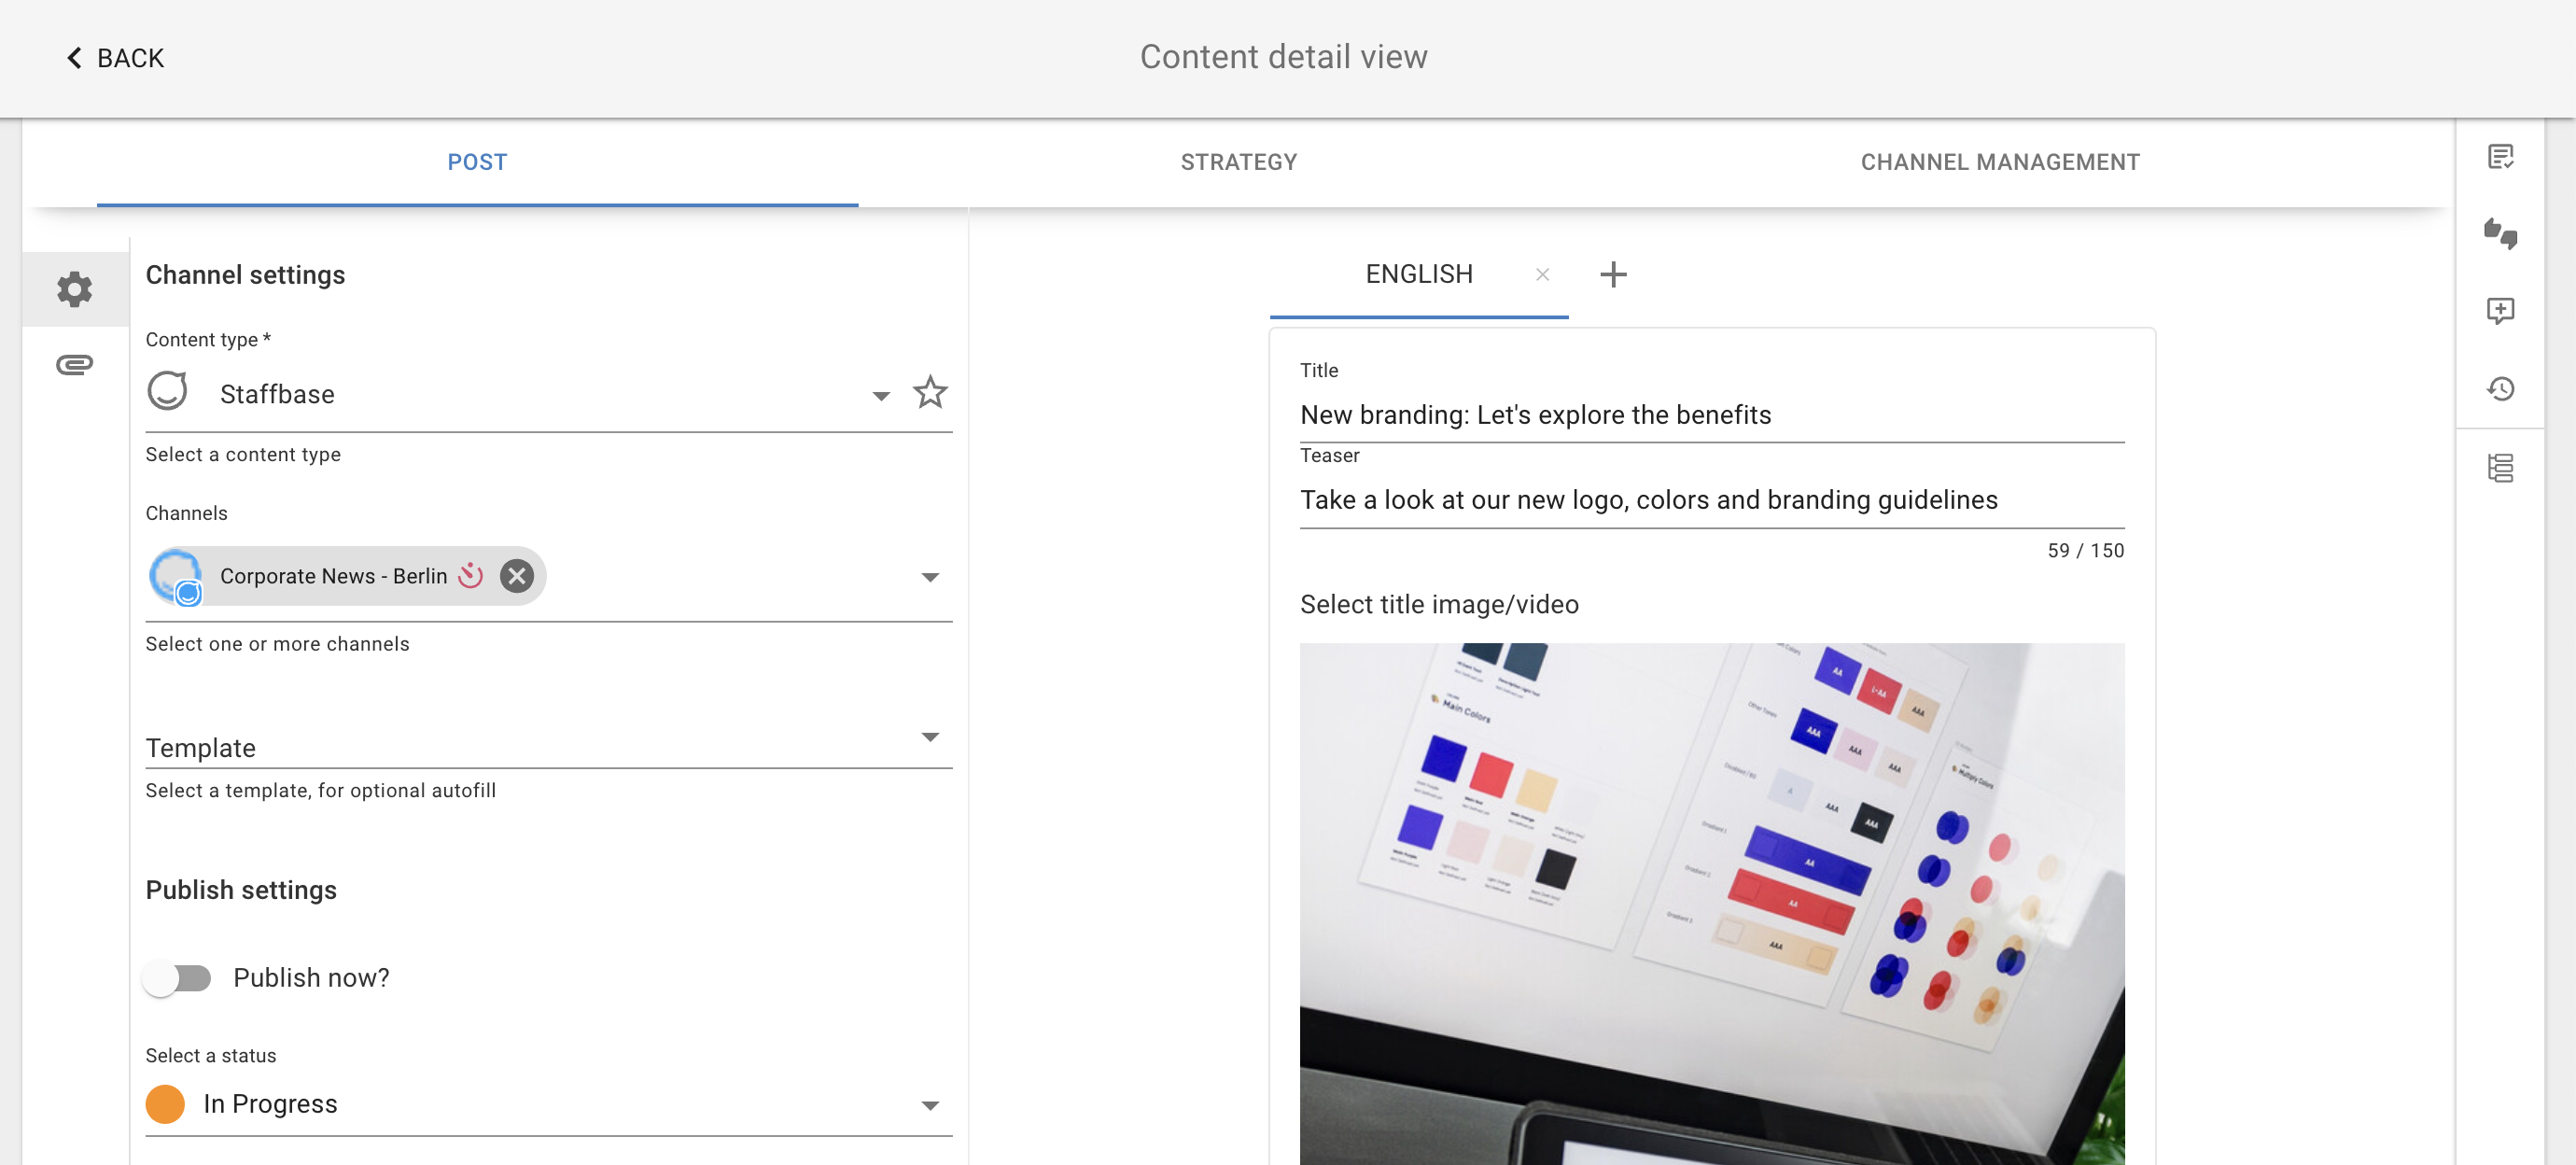Edit the Title field text
The width and height of the screenshot is (2576, 1165).
tap(1712, 415)
